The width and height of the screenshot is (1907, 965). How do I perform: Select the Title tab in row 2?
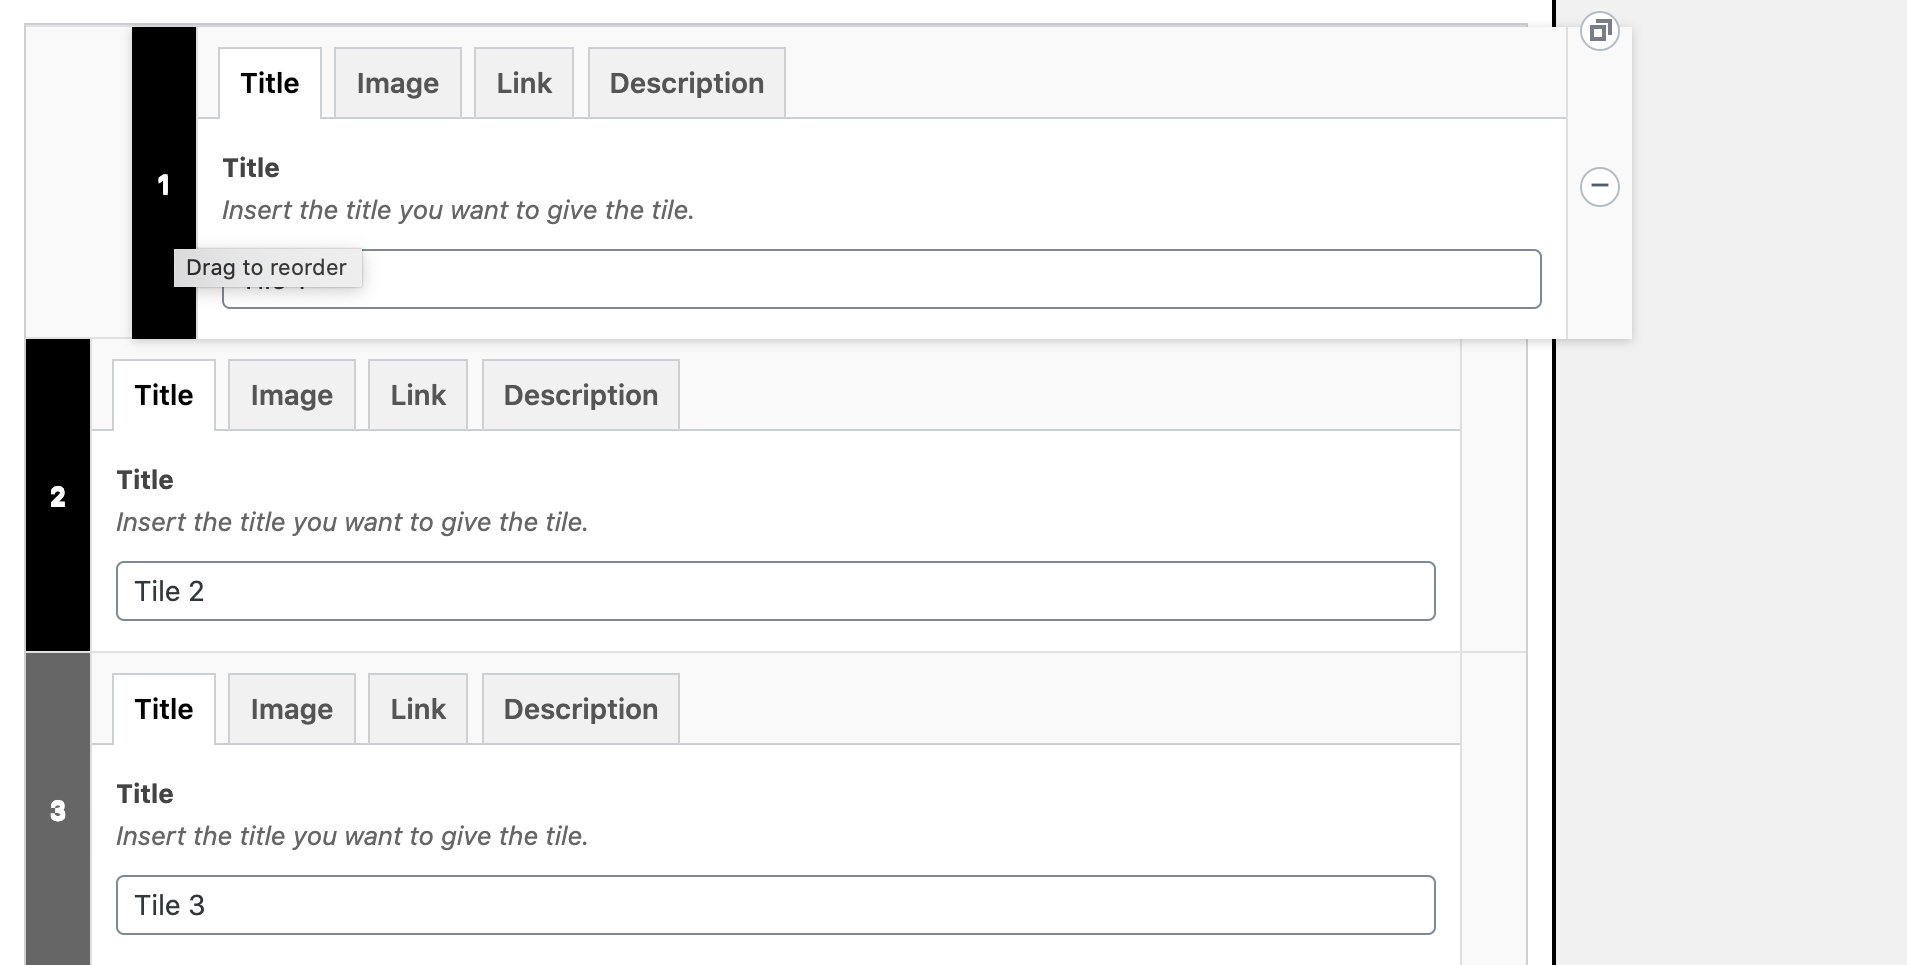pyautogui.click(x=164, y=395)
